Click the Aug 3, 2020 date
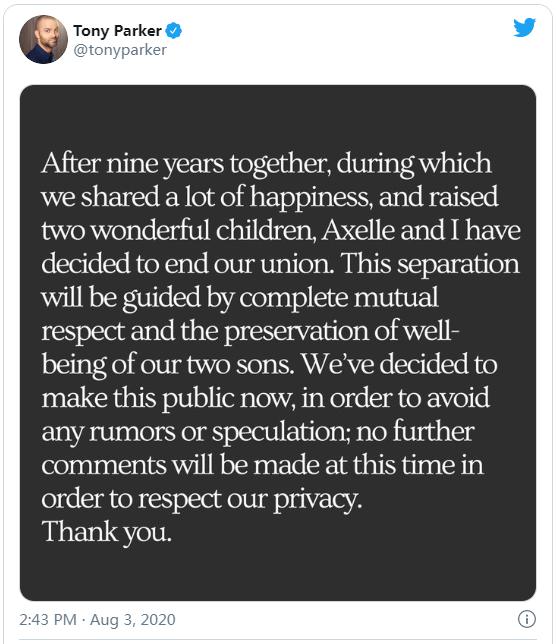556x644 pixels. point(133,619)
